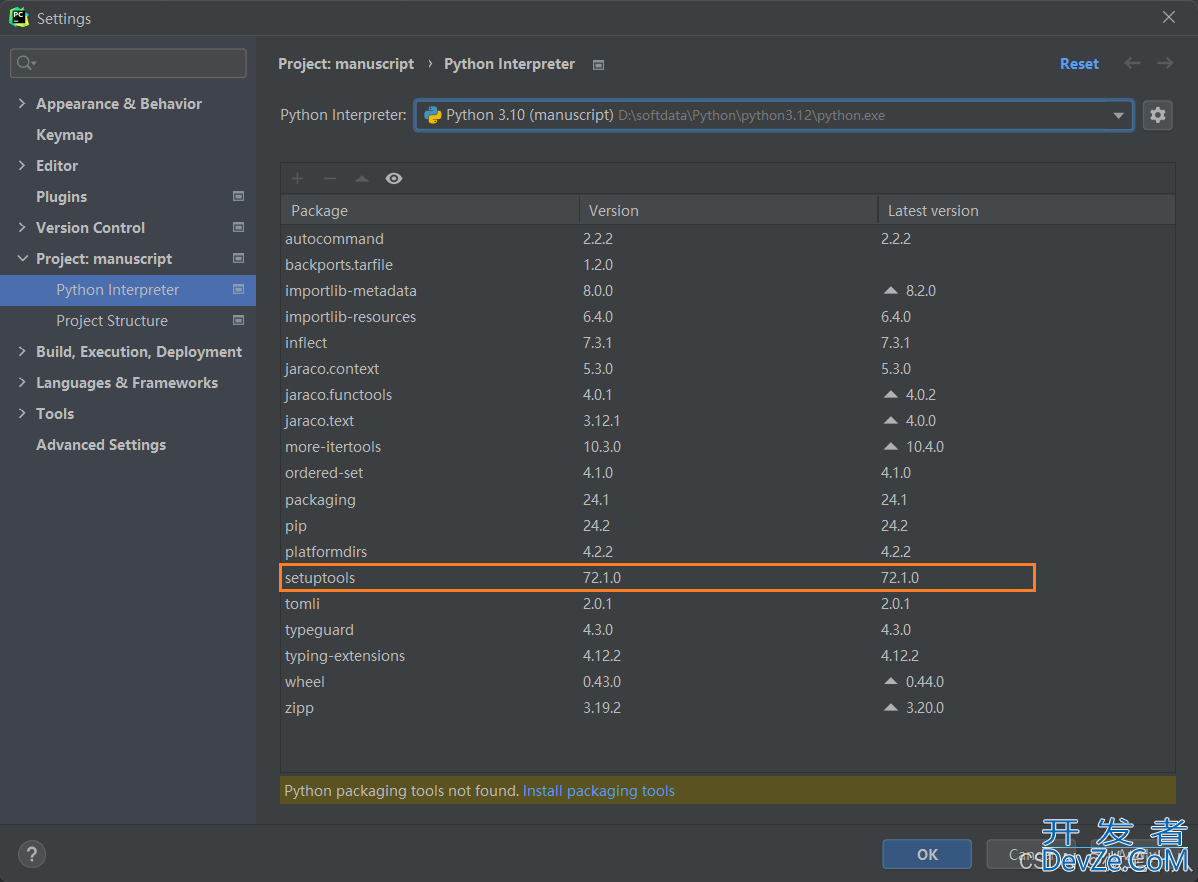Click the upgrade package arrow icon

coord(361,179)
